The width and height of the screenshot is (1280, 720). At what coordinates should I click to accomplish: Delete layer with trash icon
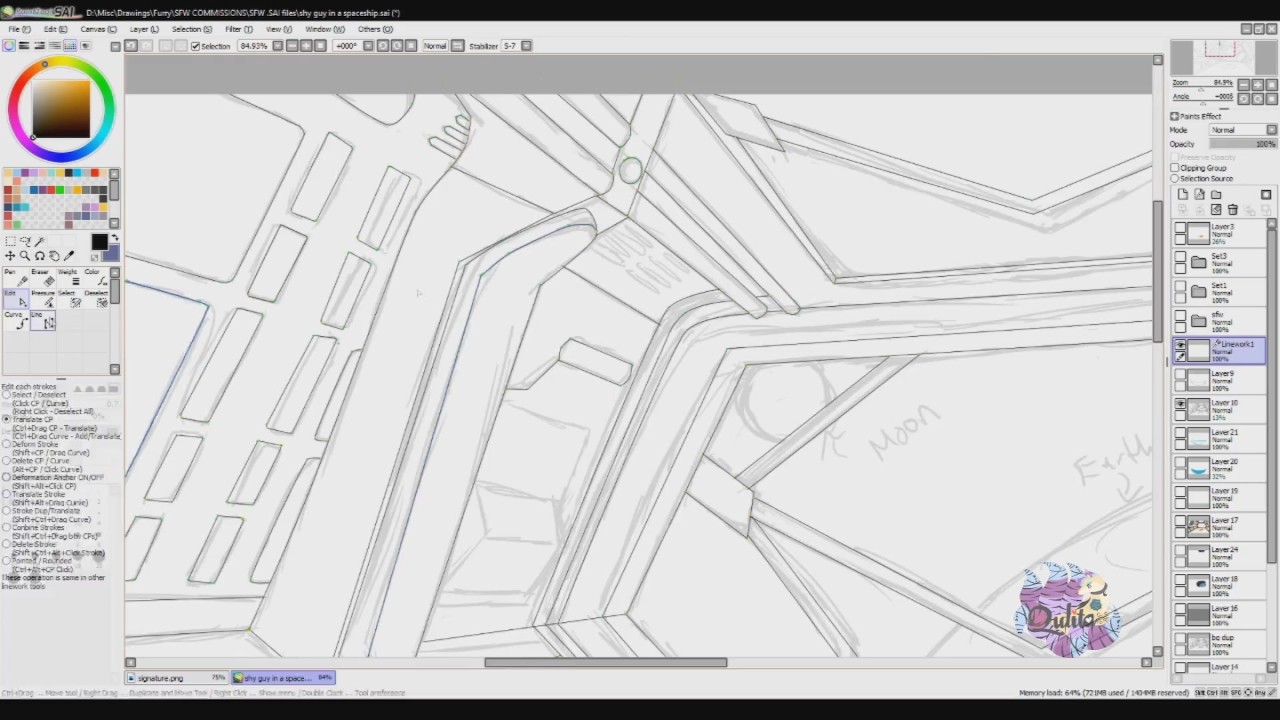point(1232,210)
